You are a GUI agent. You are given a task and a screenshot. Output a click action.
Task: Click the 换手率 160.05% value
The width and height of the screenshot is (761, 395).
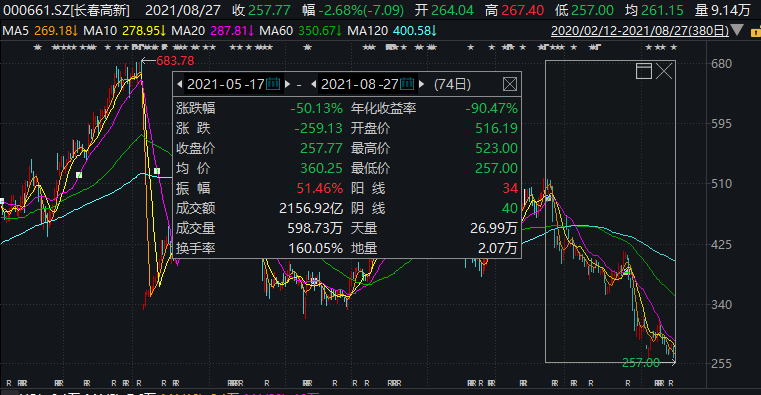[x=316, y=248]
